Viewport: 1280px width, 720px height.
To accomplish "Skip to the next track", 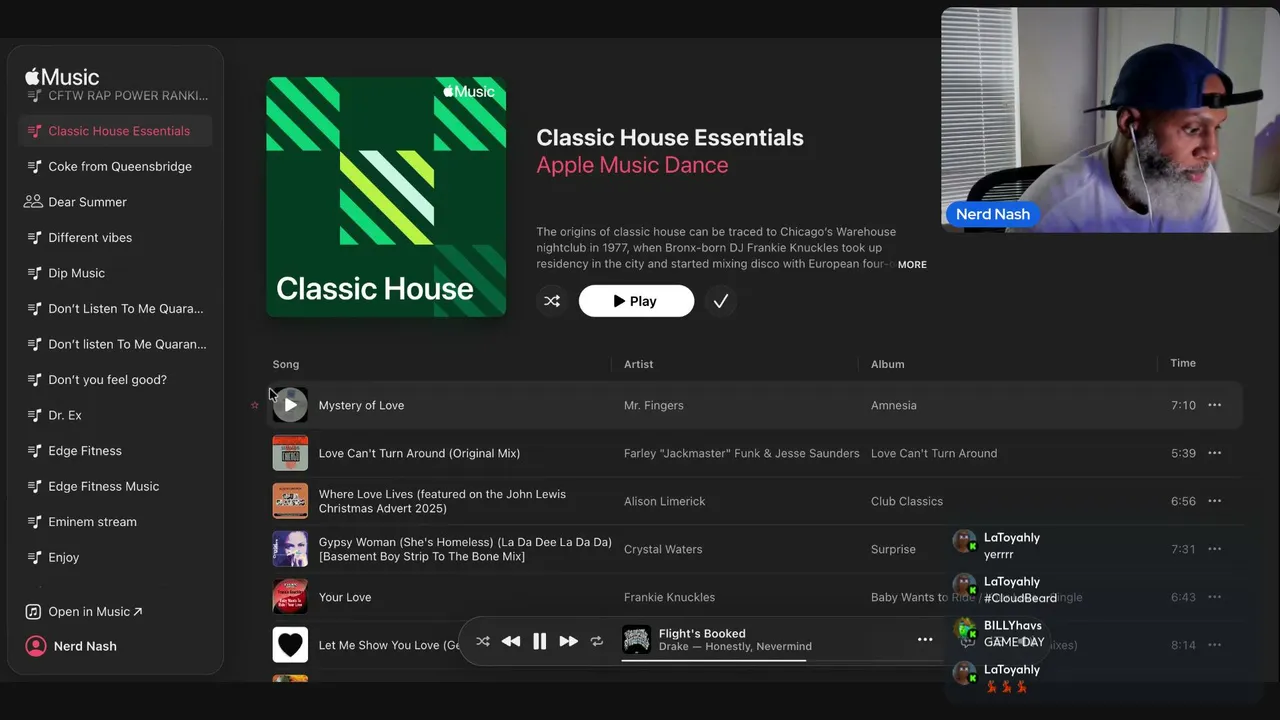I will click(568, 641).
